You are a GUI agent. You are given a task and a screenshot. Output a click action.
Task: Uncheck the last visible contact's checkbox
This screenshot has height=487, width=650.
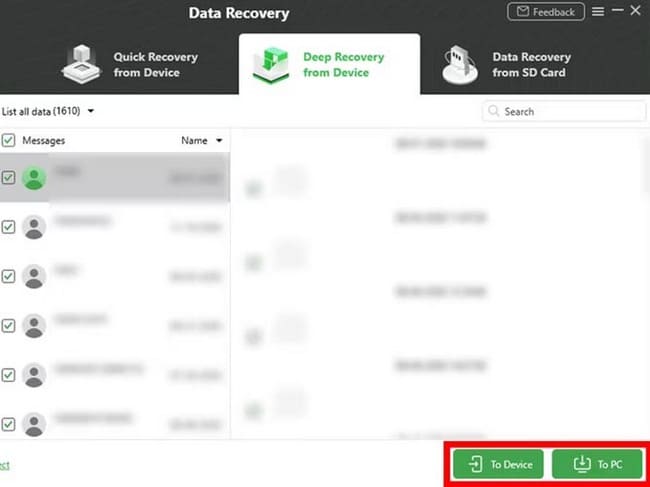pyautogui.click(x=8, y=423)
